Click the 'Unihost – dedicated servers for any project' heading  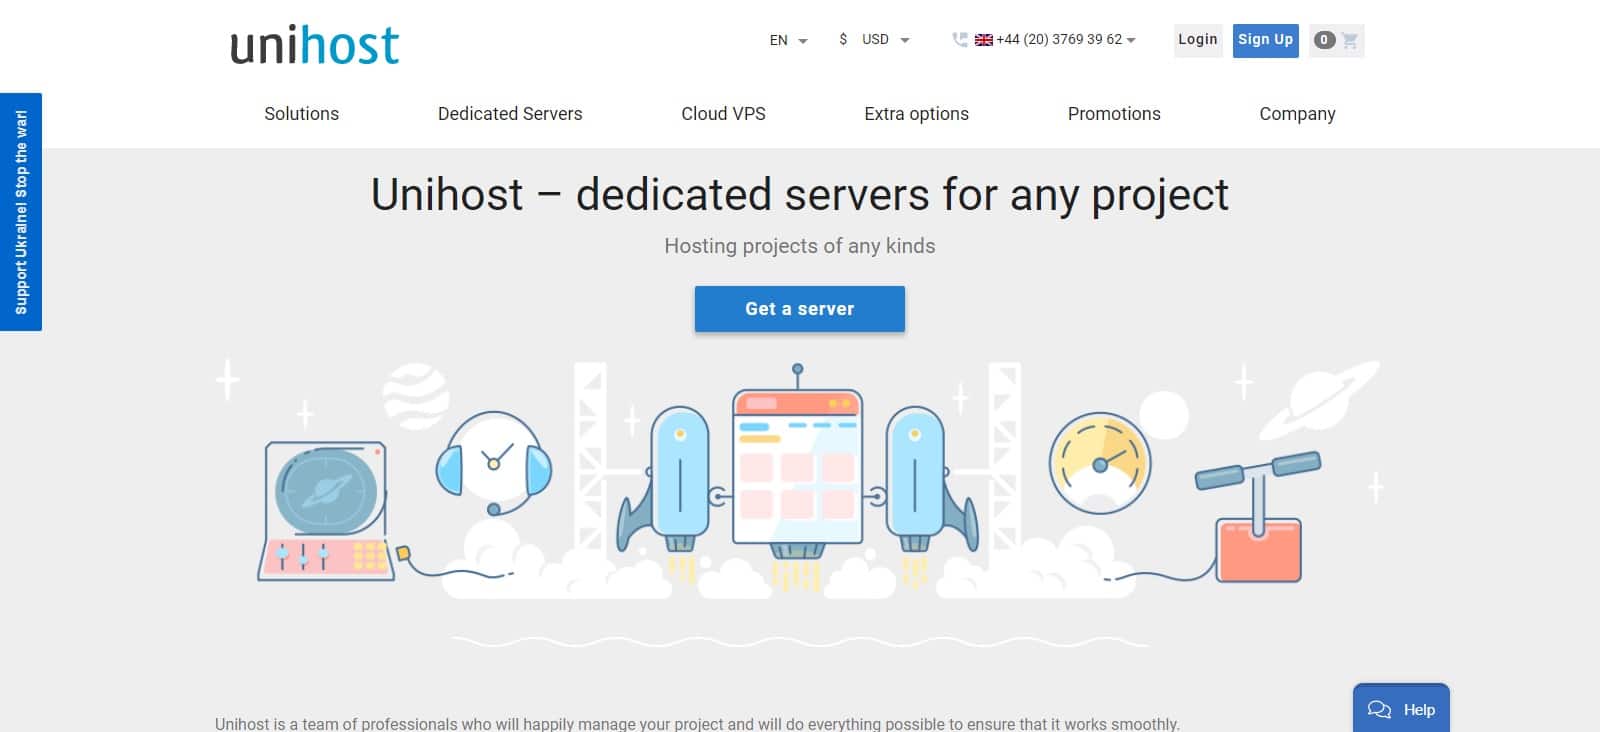coord(800,194)
